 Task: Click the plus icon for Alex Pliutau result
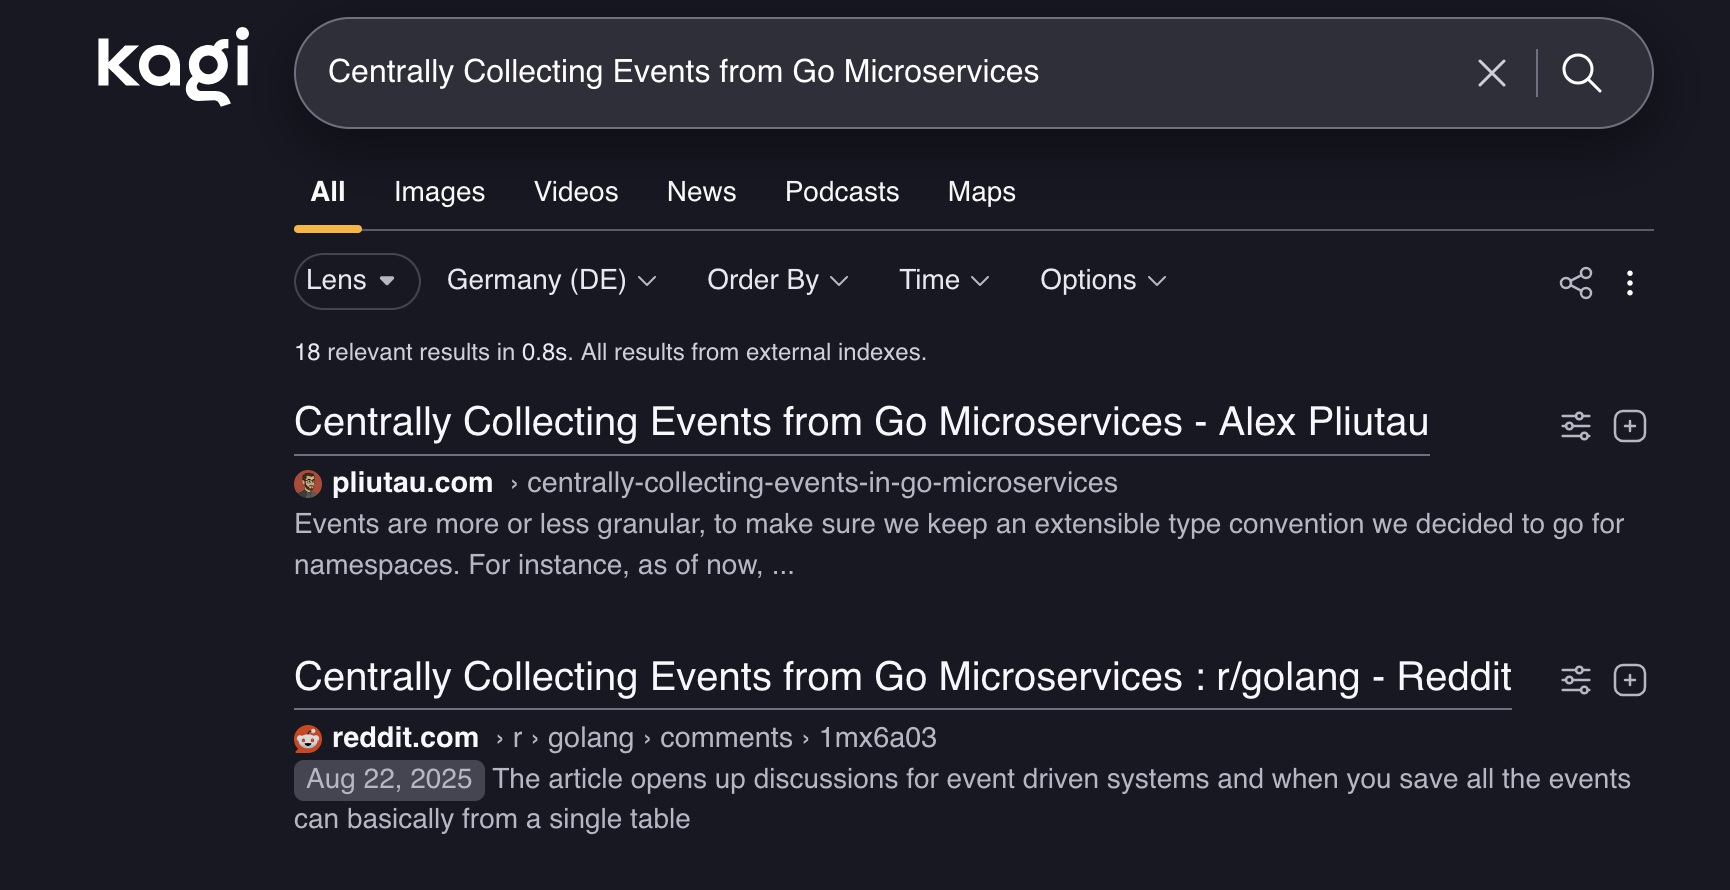tap(1630, 426)
